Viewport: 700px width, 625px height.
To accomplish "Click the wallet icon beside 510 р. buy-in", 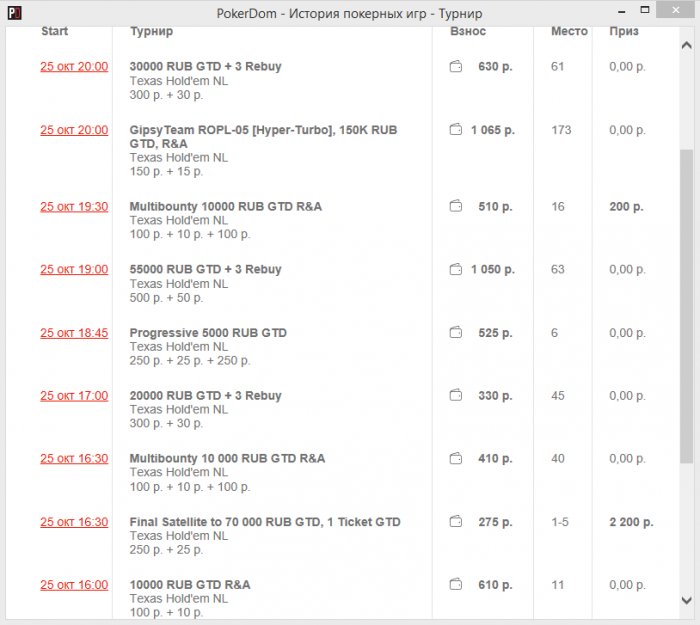I will pyautogui.click(x=456, y=207).
